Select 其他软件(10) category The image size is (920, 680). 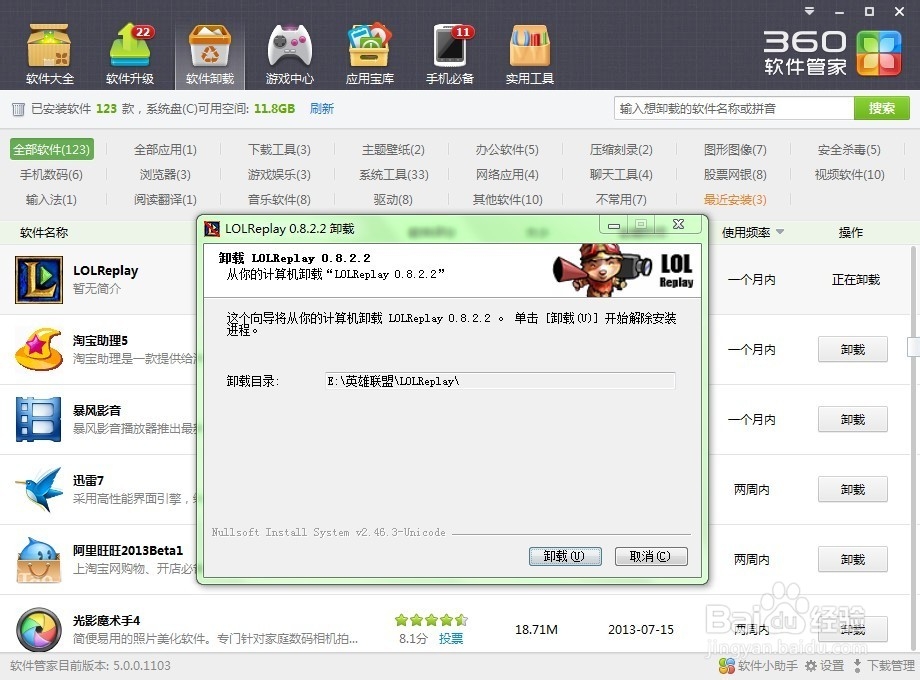click(x=508, y=200)
